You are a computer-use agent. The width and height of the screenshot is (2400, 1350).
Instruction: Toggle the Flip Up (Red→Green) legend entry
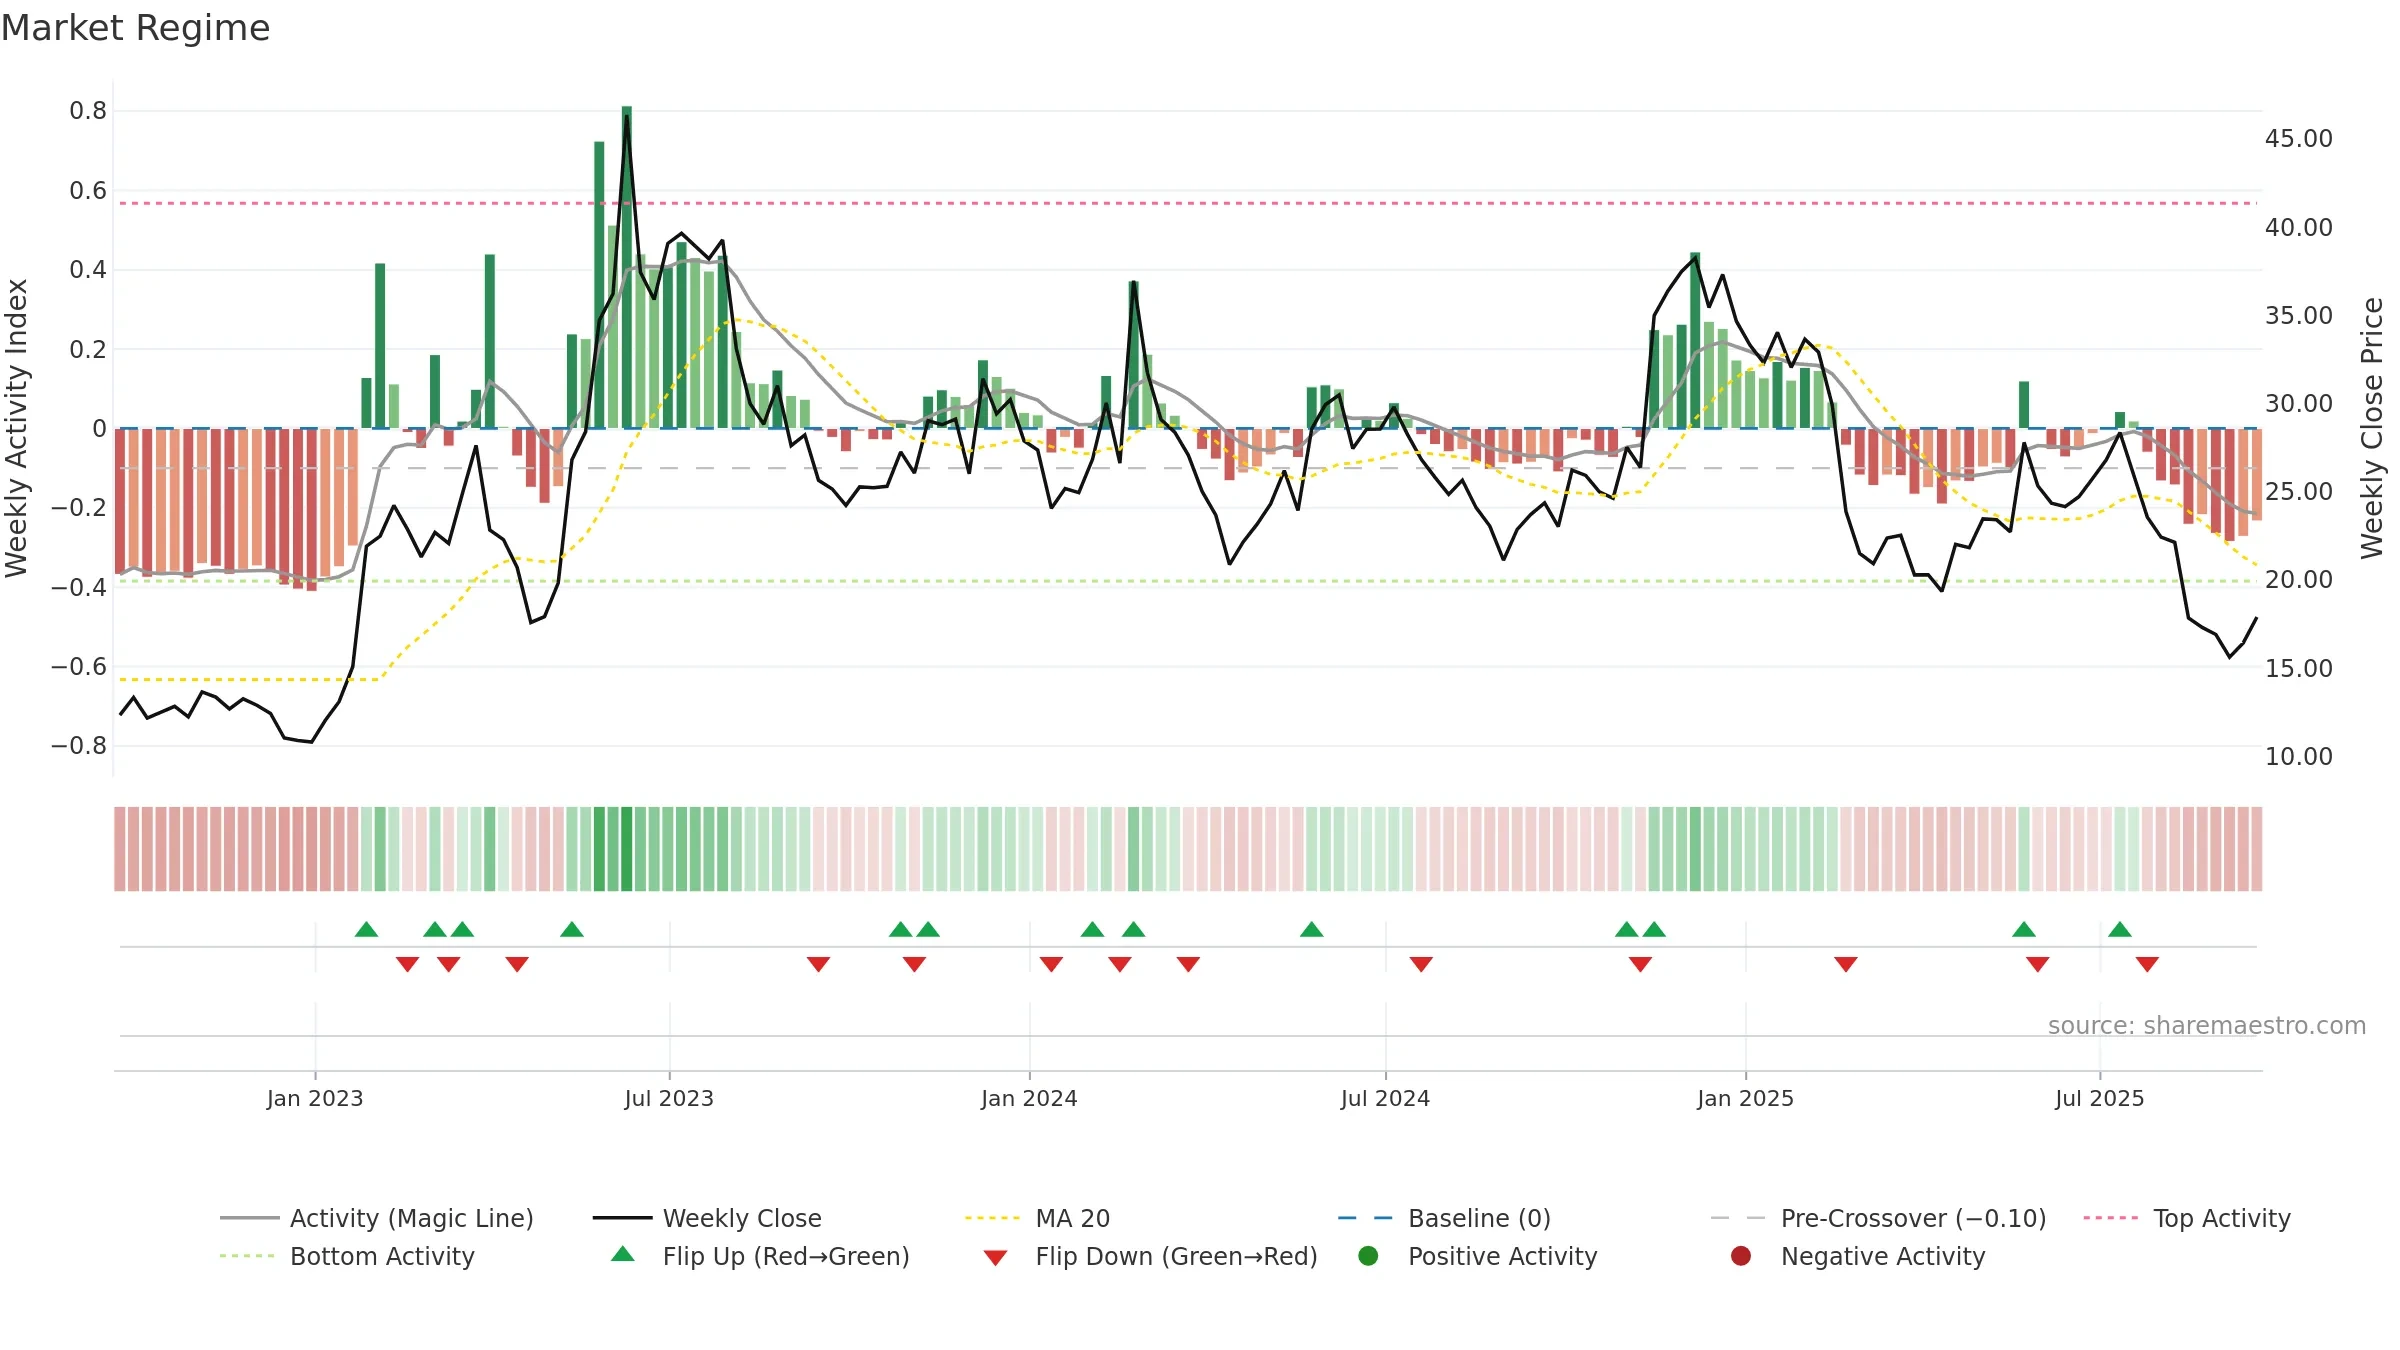click(x=760, y=1256)
